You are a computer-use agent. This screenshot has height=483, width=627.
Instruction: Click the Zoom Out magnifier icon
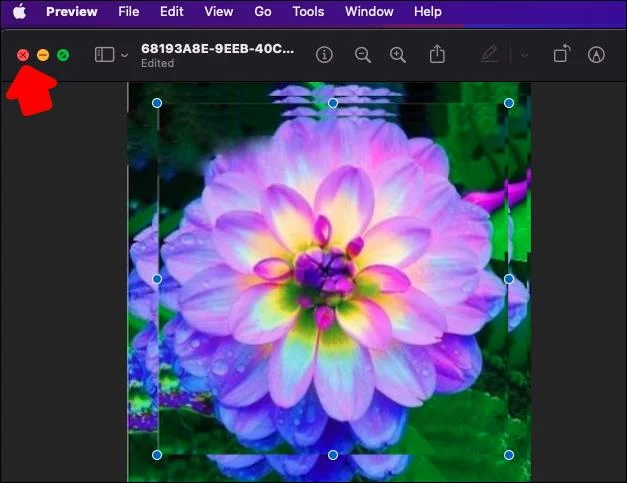(363, 55)
